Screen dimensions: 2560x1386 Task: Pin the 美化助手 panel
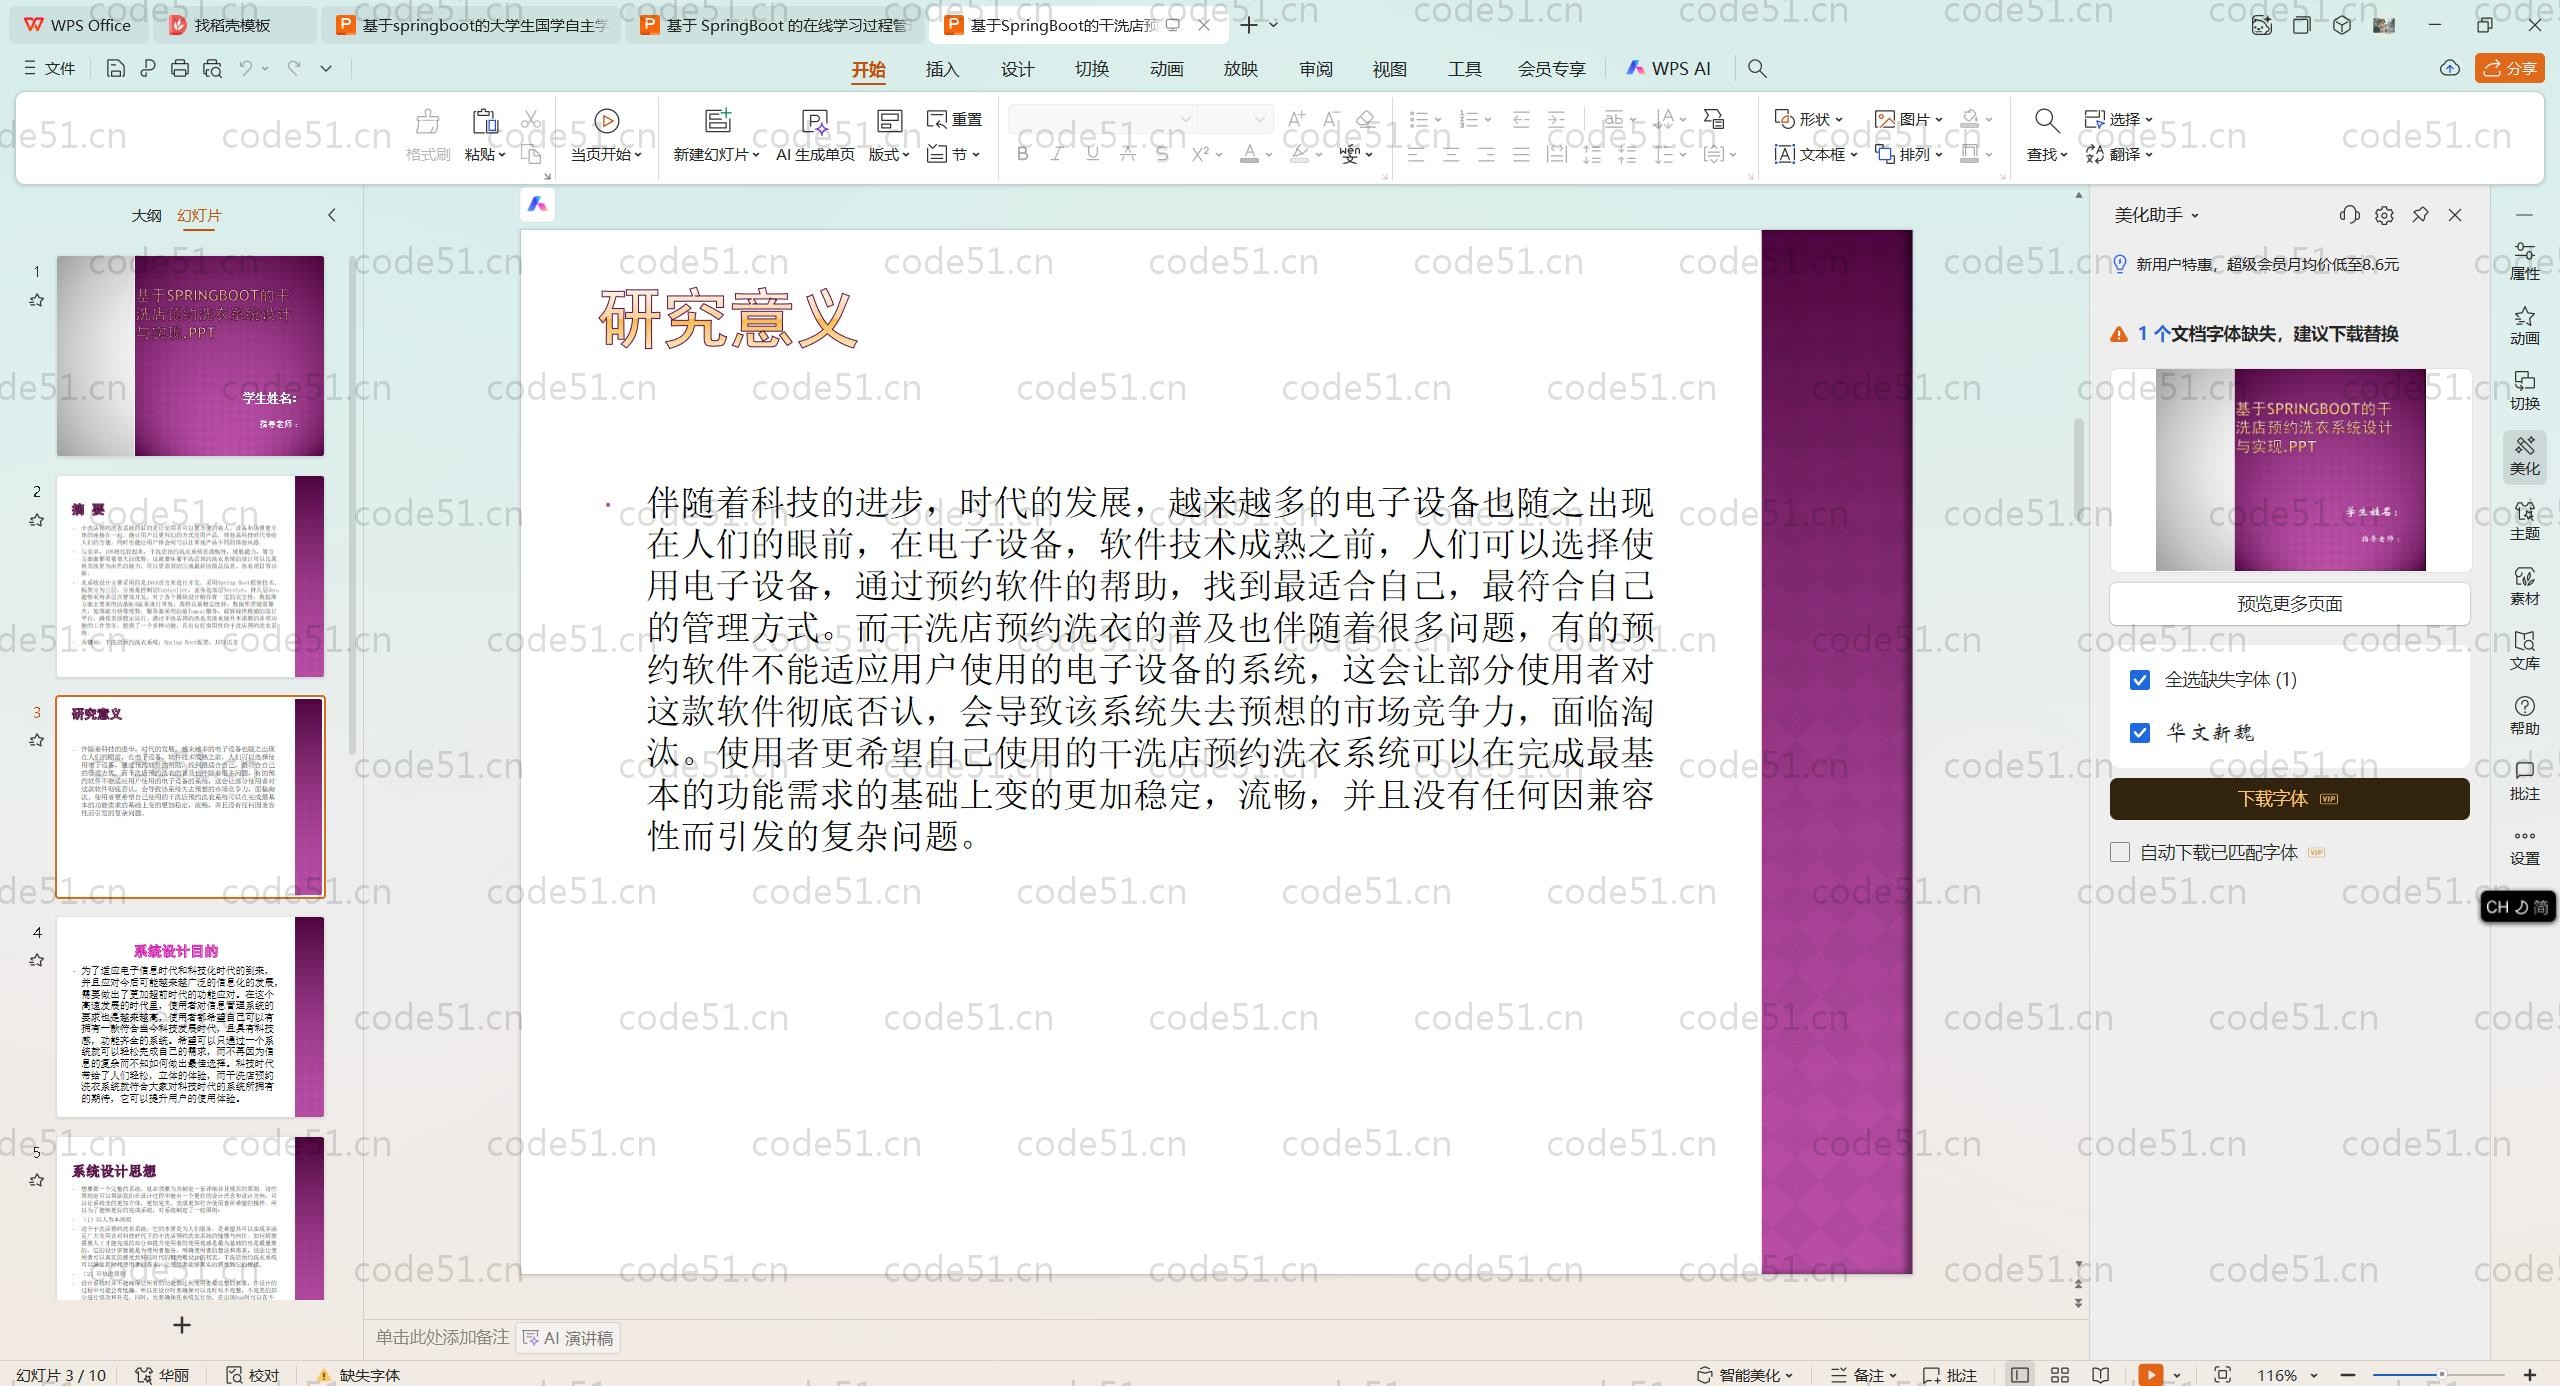coord(2420,215)
